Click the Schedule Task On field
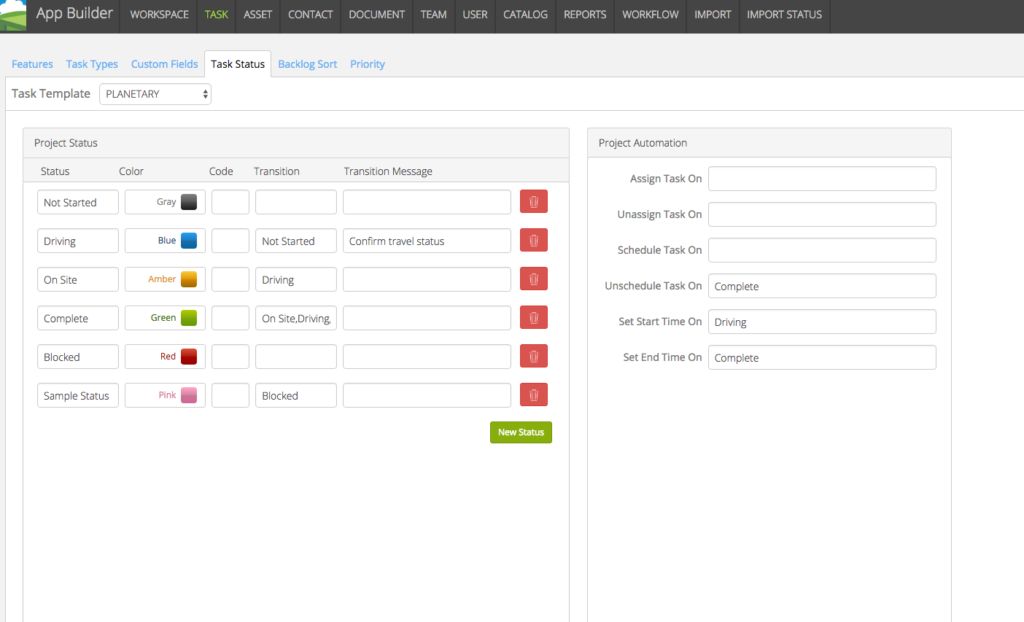Image resolution: width=1024 pixels, height=622 pixels. pos(822,250)
